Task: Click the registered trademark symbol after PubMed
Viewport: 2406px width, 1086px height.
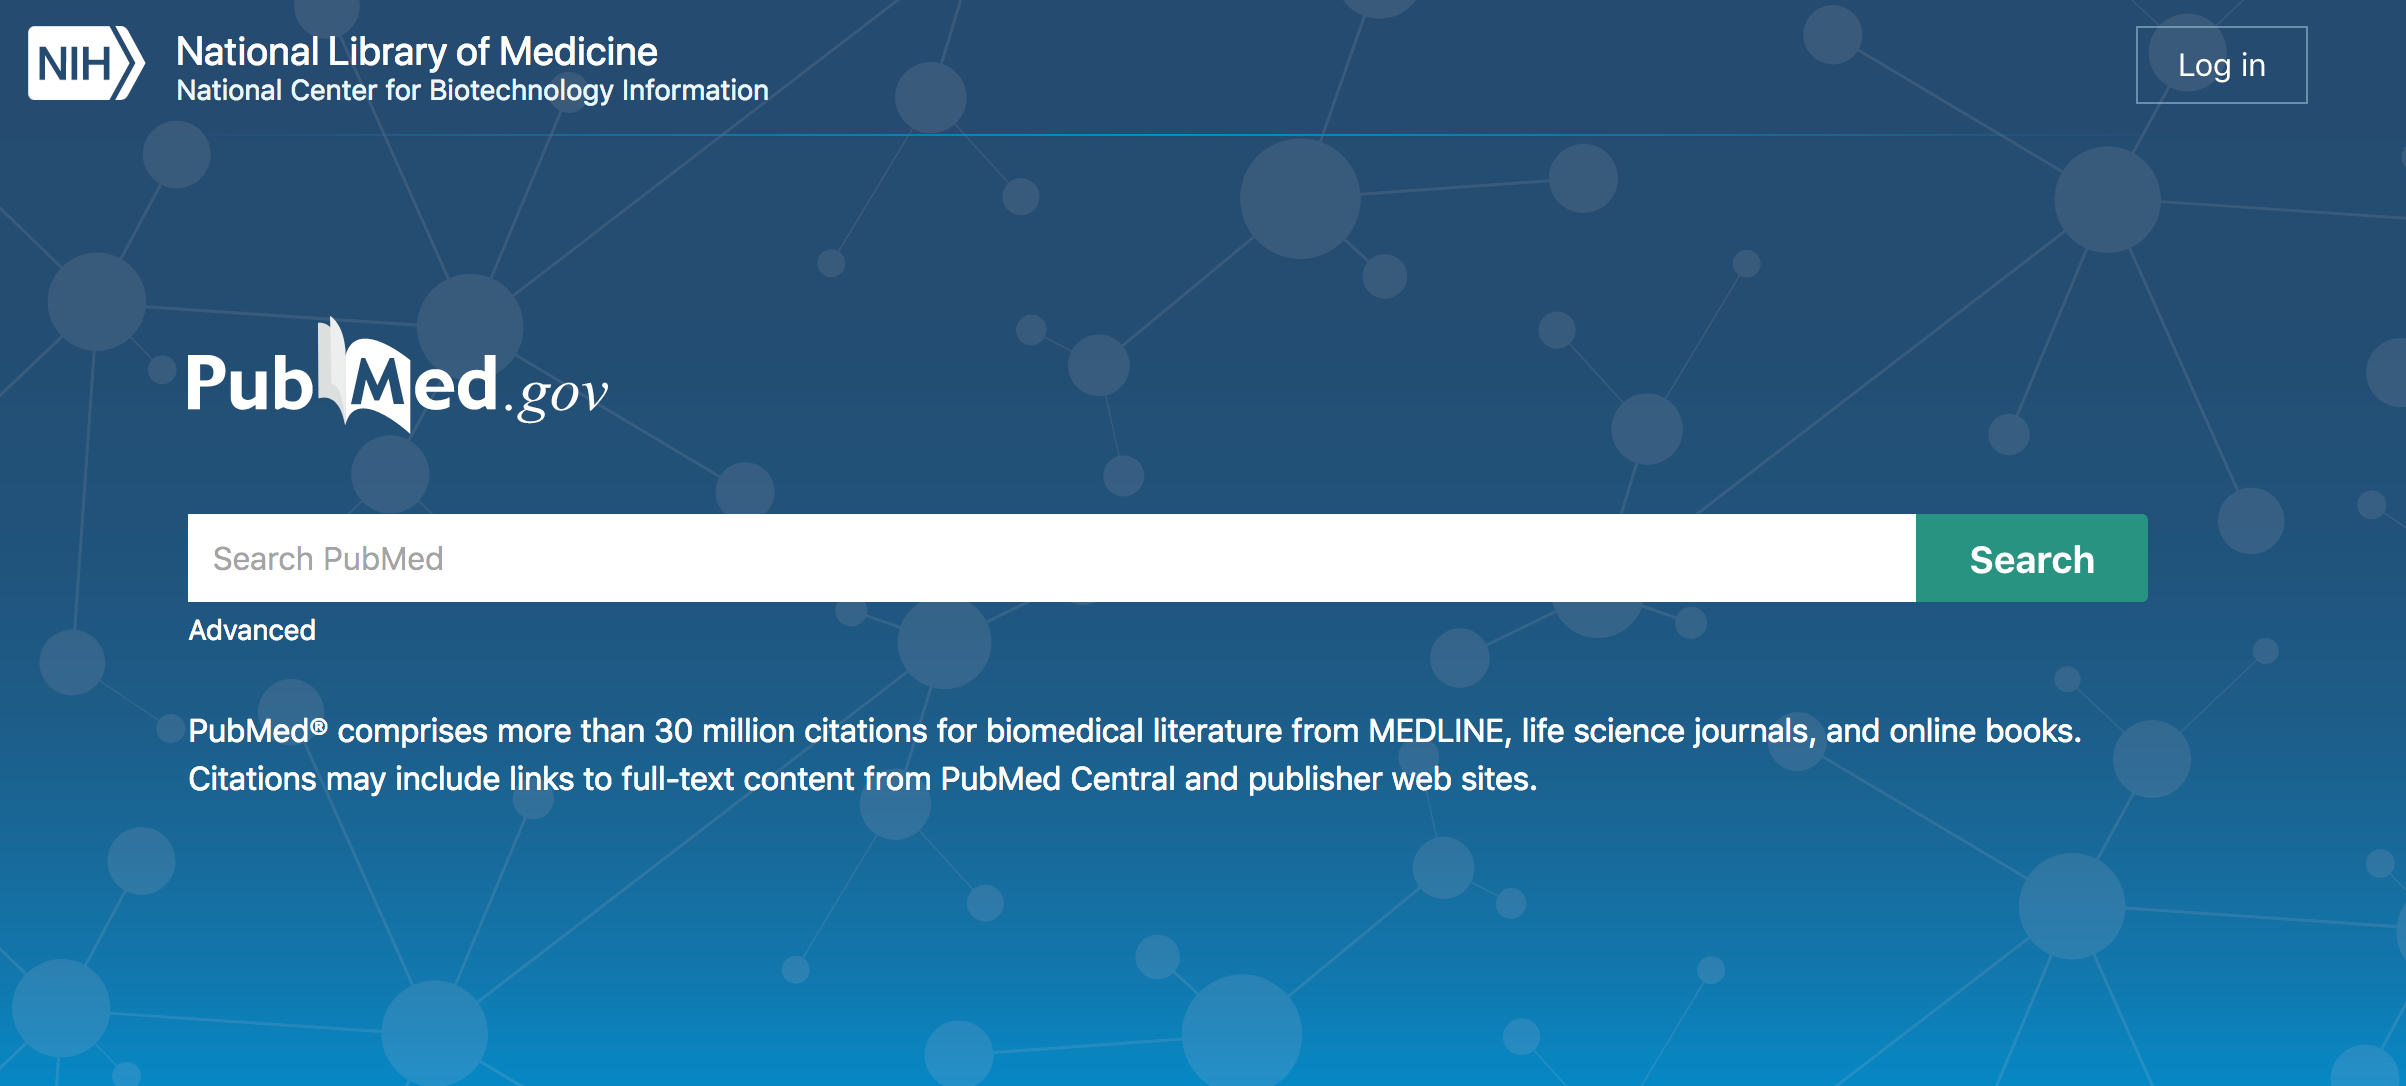Action: coord(319,727)
